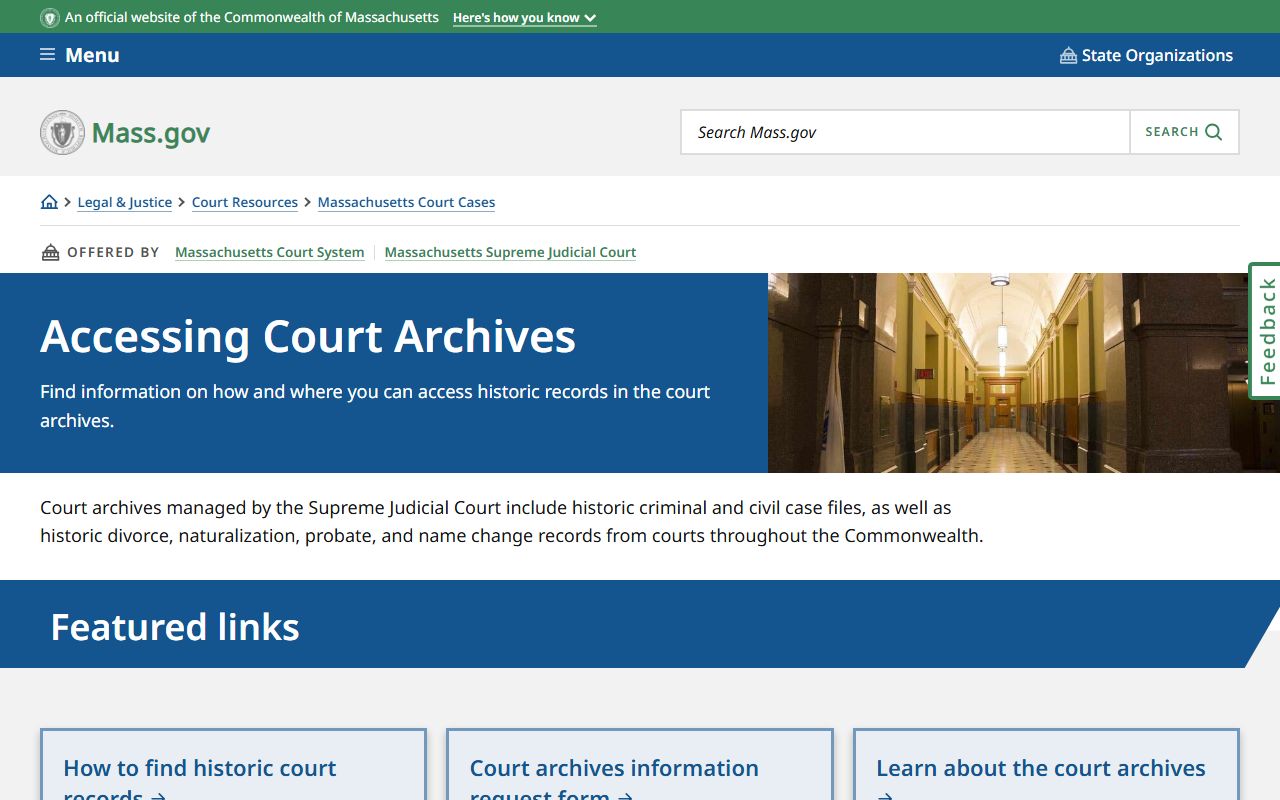Go to home via breadcrumb house icon
Viewport: 1280px width, 800px height.
click(x=49, y=202)
